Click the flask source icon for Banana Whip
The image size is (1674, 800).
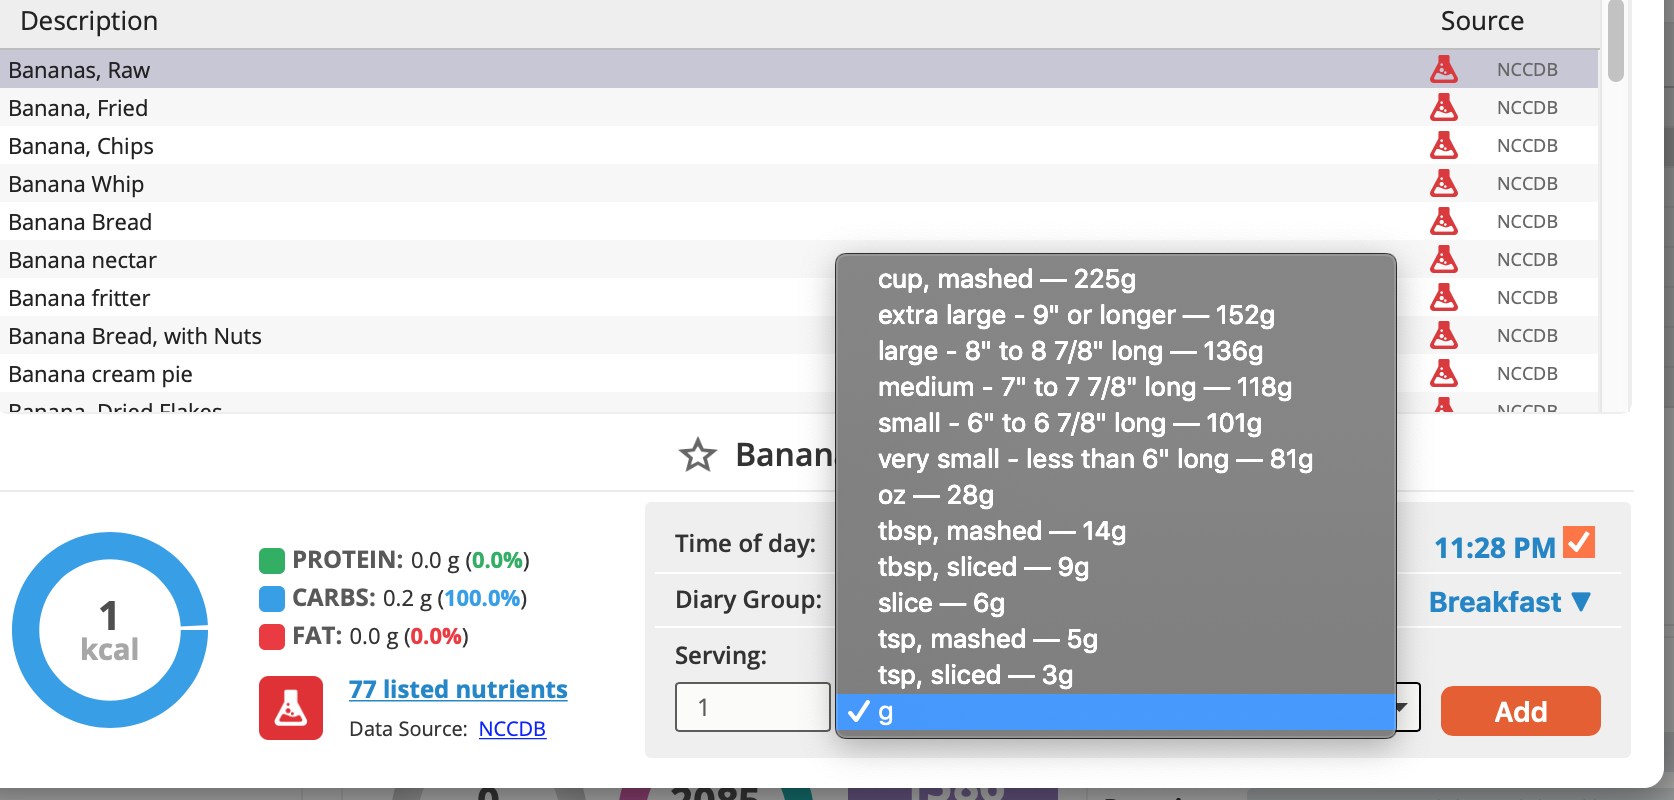(1443, 183)
